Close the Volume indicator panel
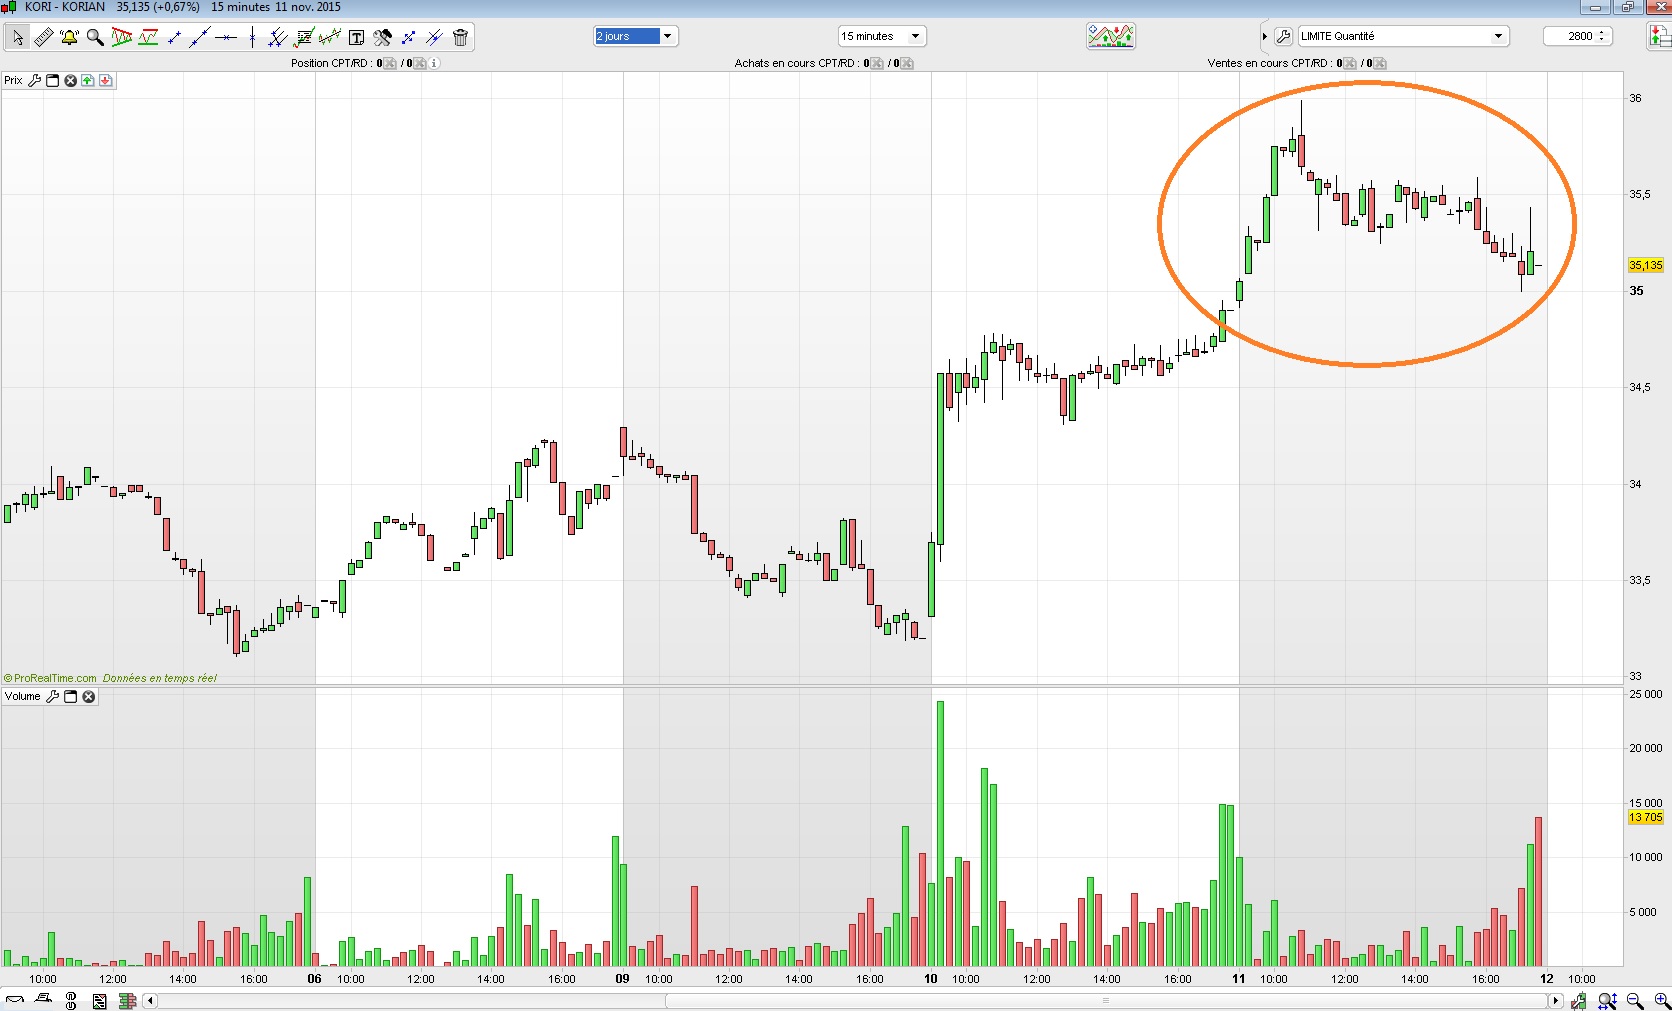Image resolution: width=1672 pixels, height=1011 pixels. [x=89, y=696]
